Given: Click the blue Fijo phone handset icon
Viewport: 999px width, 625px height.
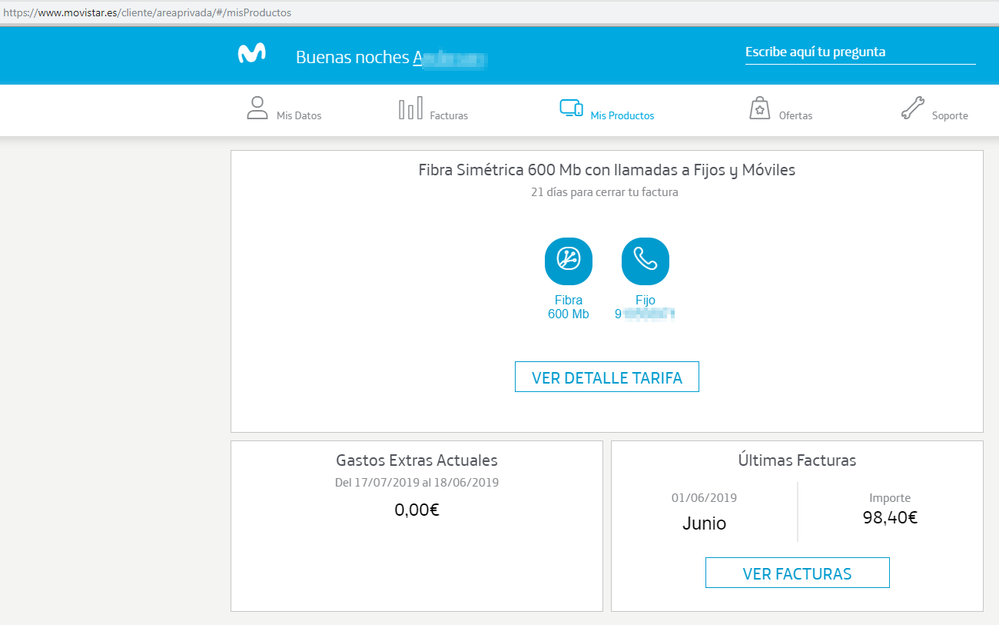Looking at the screenshot, I should click(x=645, y=261).
